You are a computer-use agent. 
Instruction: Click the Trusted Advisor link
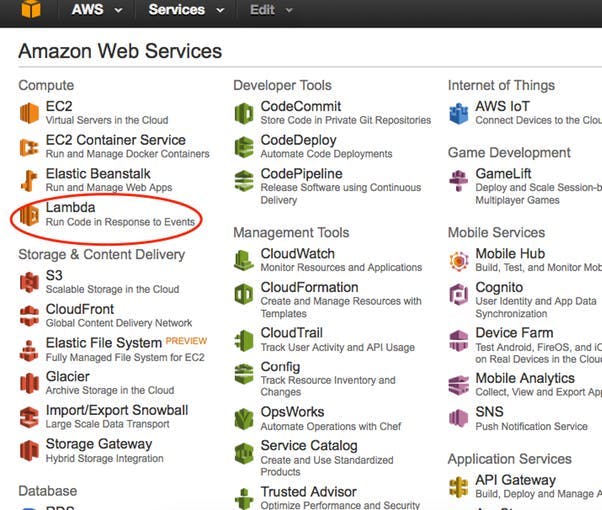click(309, 492)
